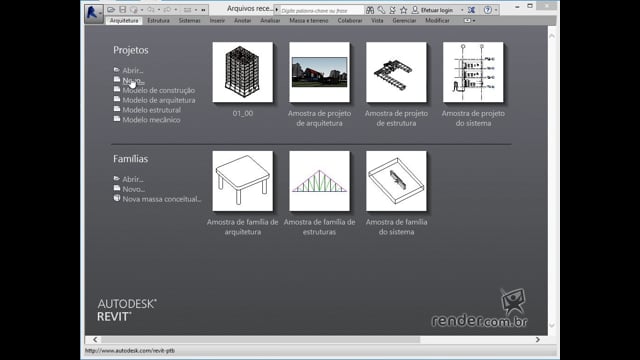
Task: Select the Massa e terreno tab
Action: click(x=309, y=20)
